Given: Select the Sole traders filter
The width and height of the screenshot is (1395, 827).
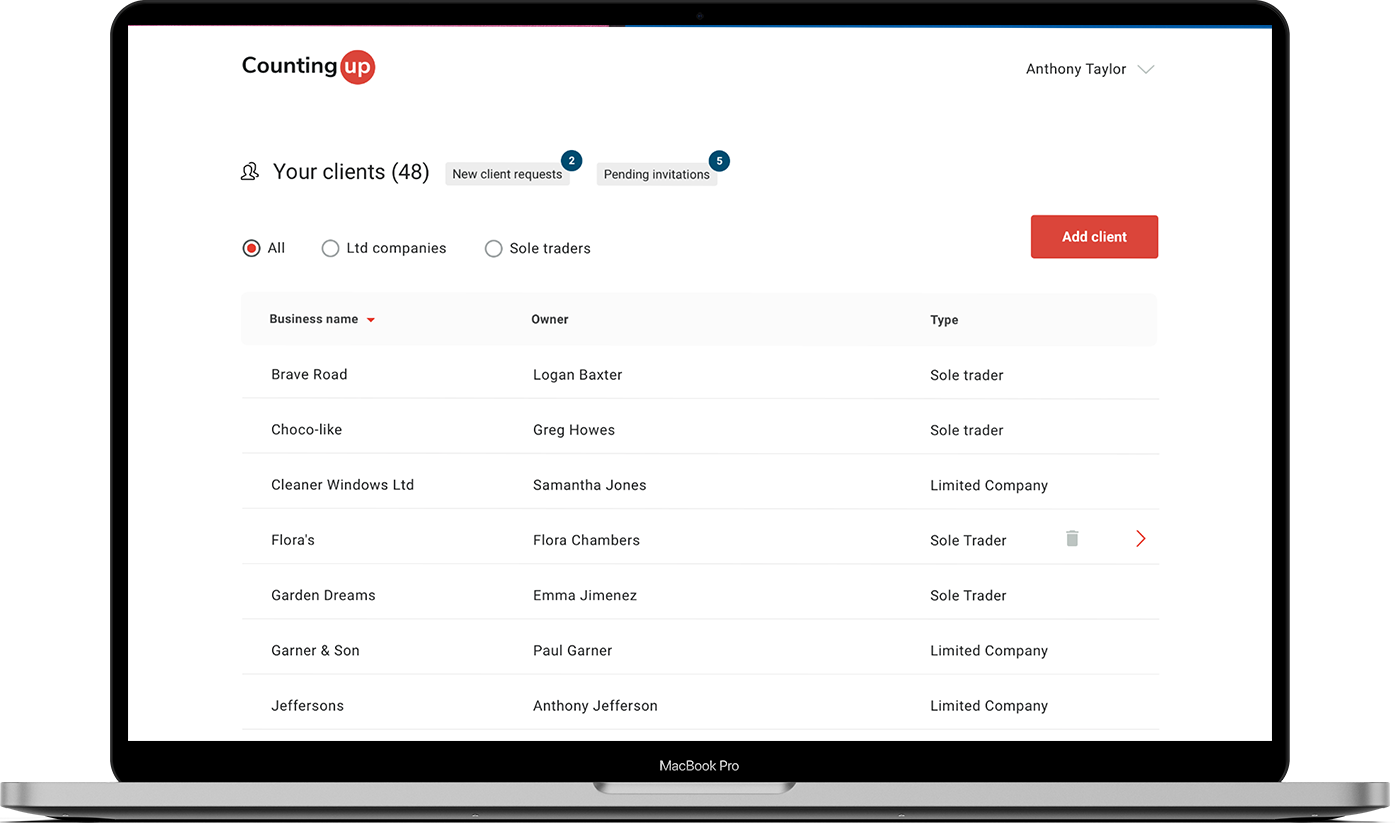Looking at the screenshot, I should tap(493, 248).
